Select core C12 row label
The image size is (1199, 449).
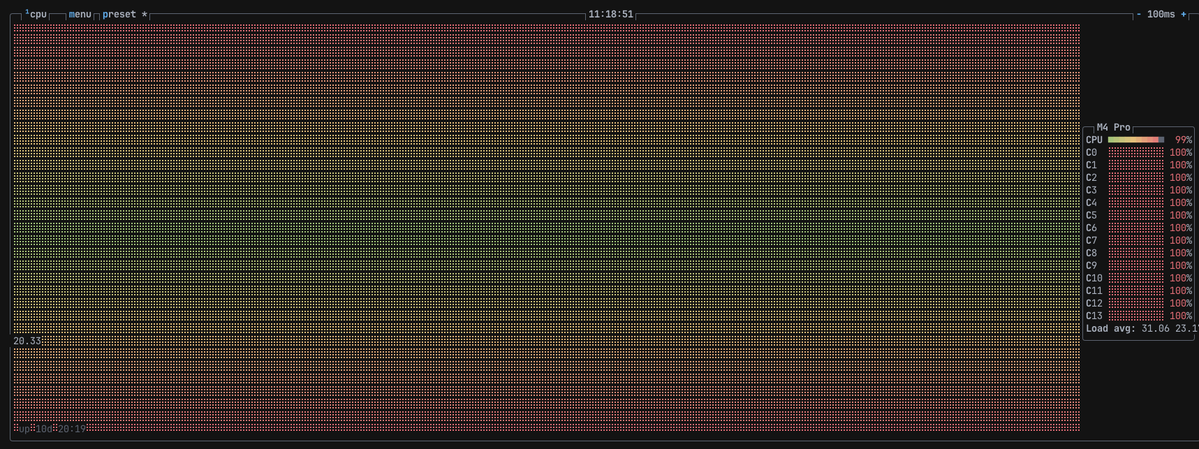click(1094, 303)
